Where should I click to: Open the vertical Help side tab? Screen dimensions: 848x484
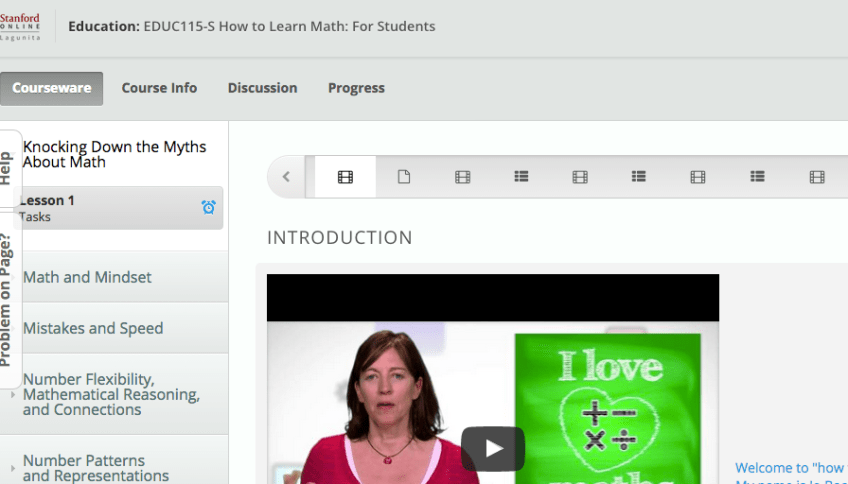click(8, 167)
